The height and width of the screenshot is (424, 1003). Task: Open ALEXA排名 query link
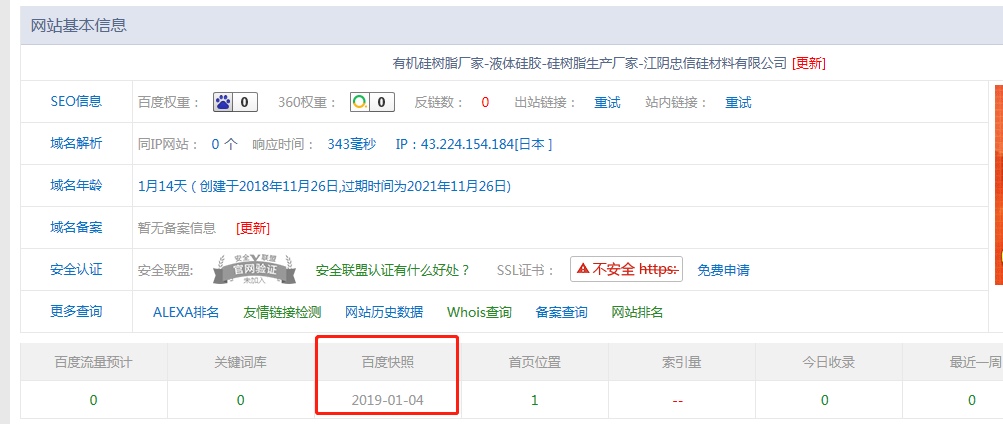pyautogui.click(x=186, y=312)
